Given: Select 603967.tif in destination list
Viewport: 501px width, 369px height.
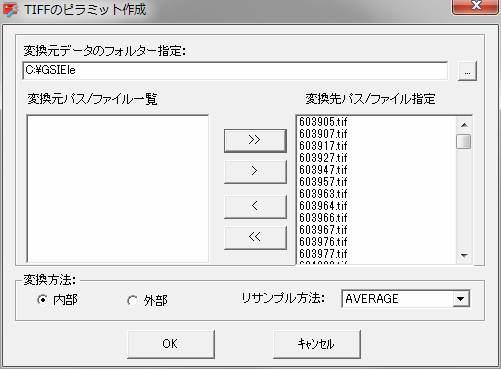Looking at the screenshot, I should click(x=323, y=230).
